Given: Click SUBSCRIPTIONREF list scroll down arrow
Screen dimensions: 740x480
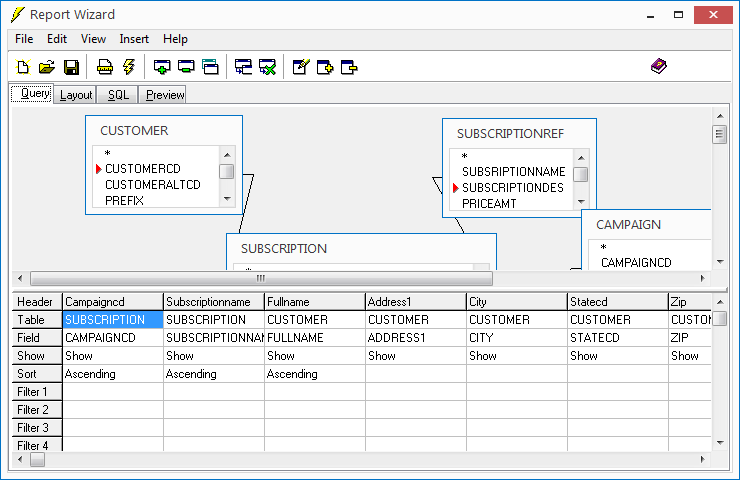Looking at the screenshot, I should coord(581,202).
